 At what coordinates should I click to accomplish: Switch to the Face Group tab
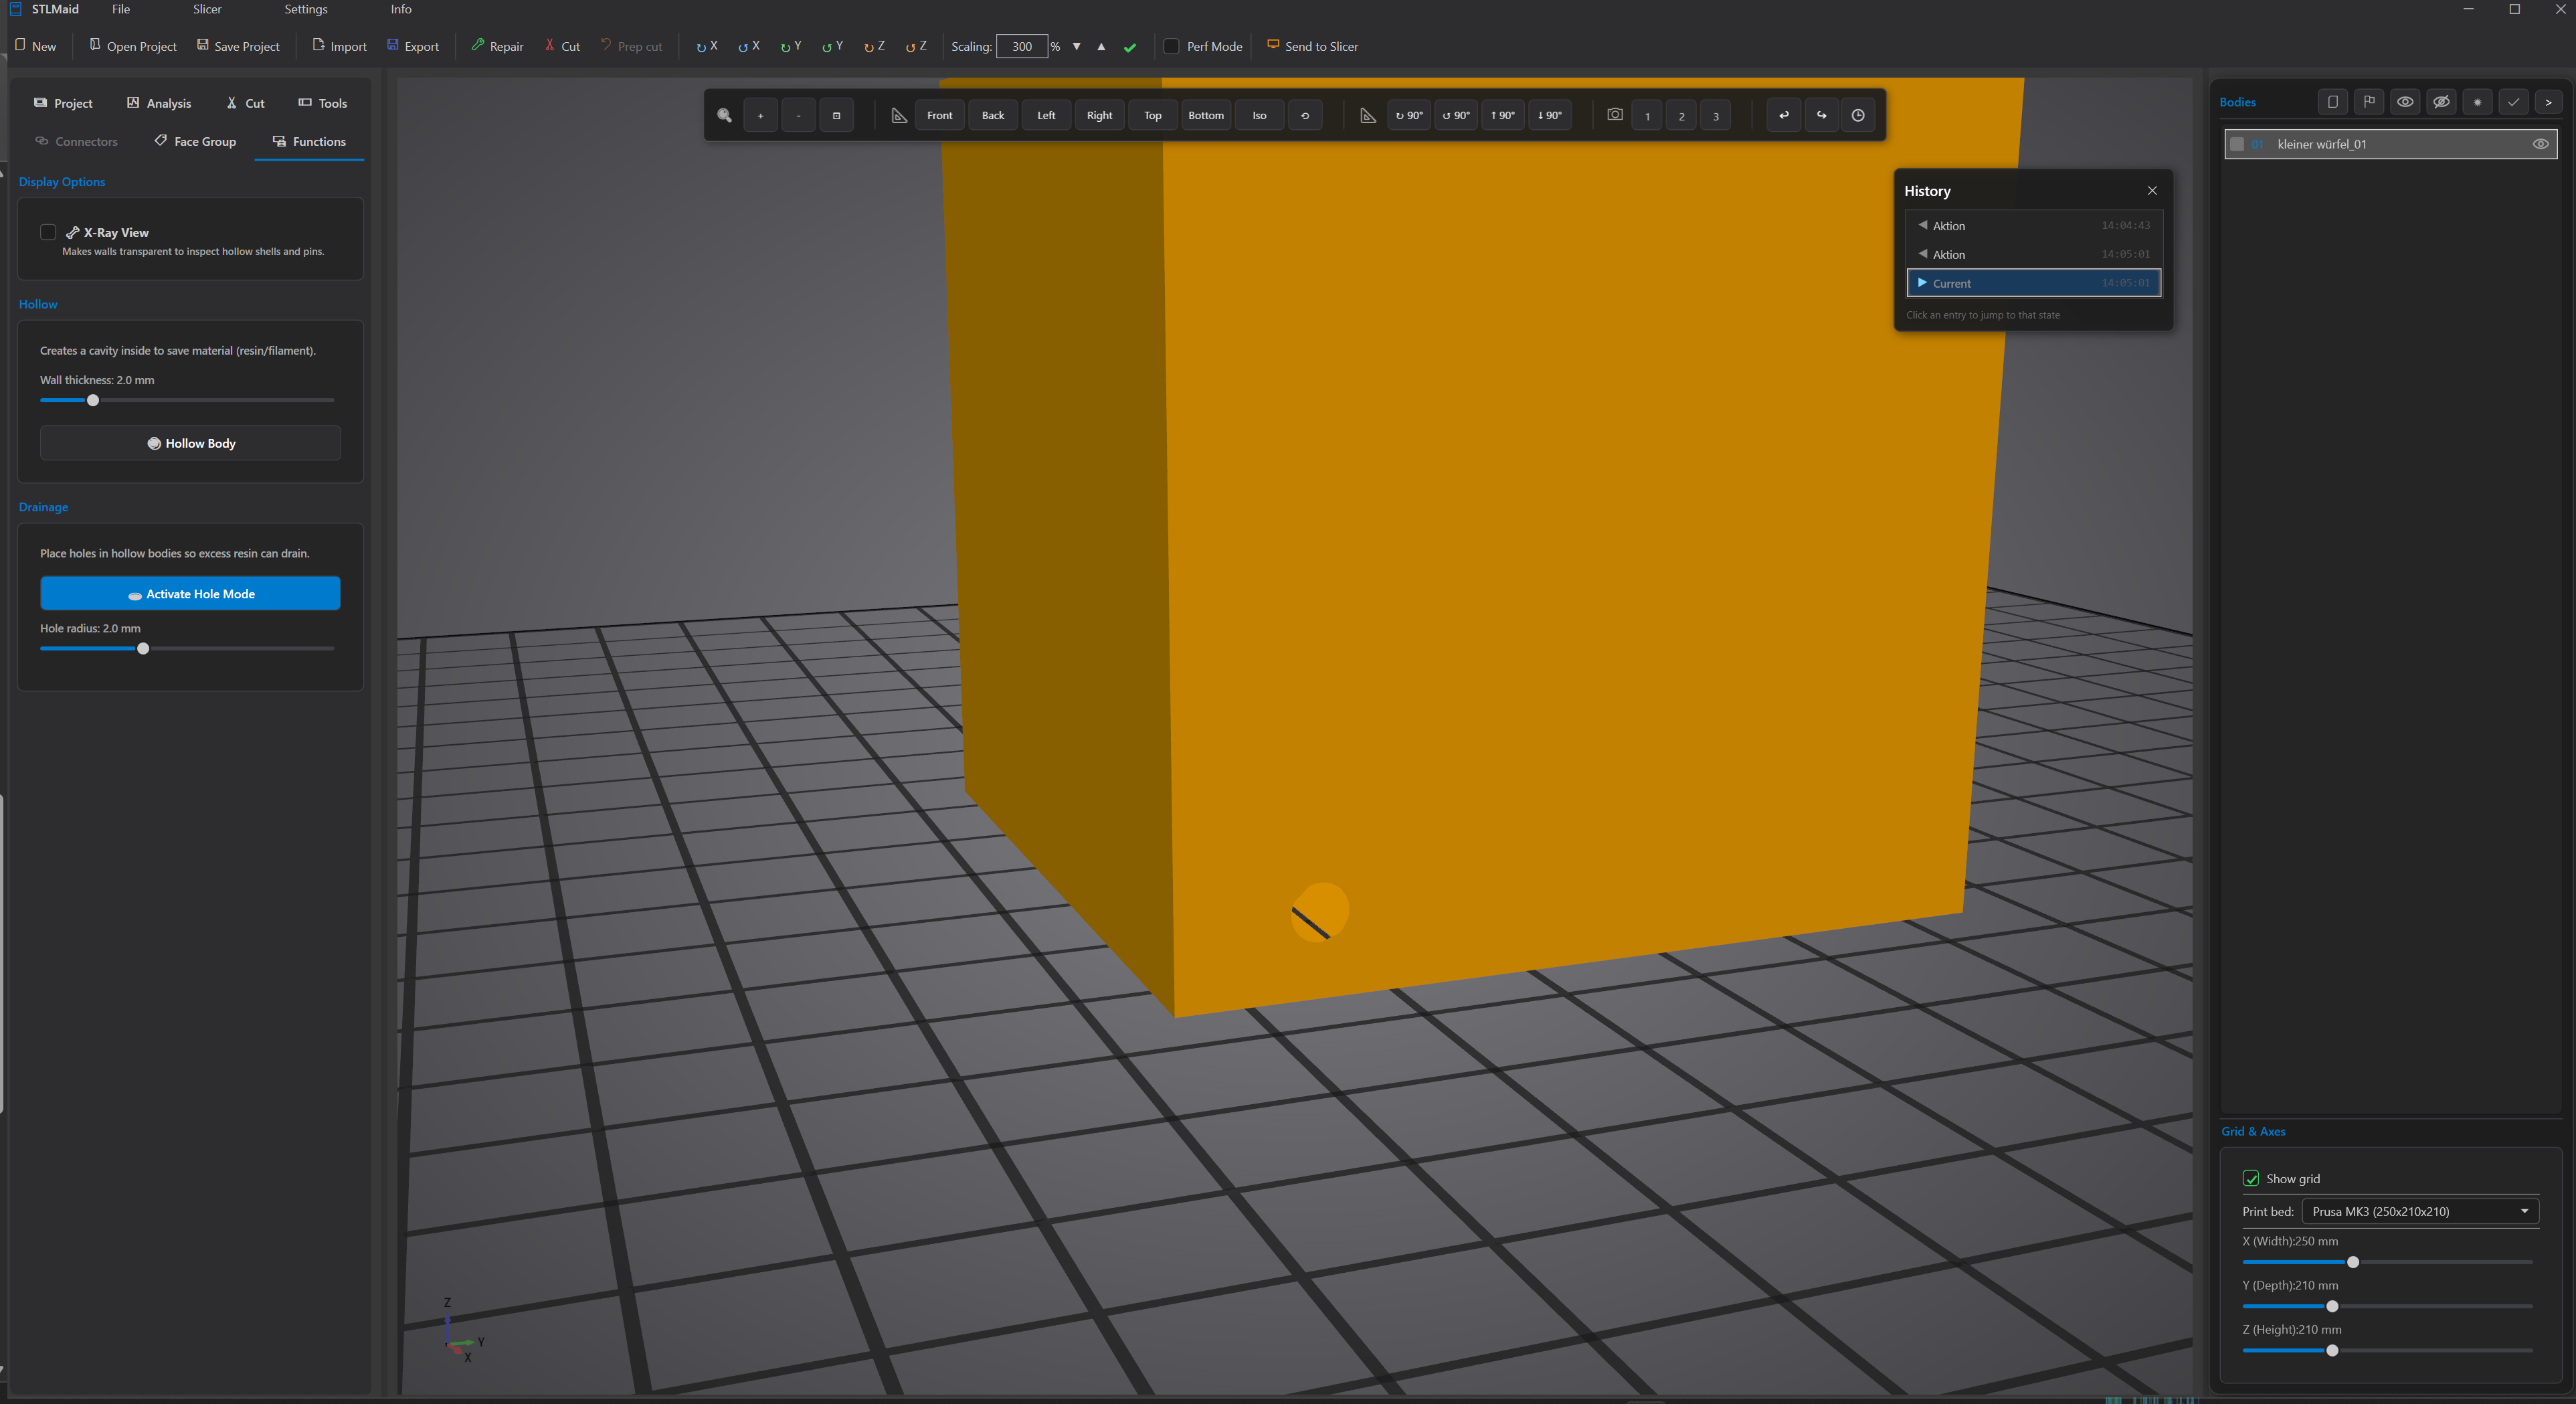click(x=195, y=141)
